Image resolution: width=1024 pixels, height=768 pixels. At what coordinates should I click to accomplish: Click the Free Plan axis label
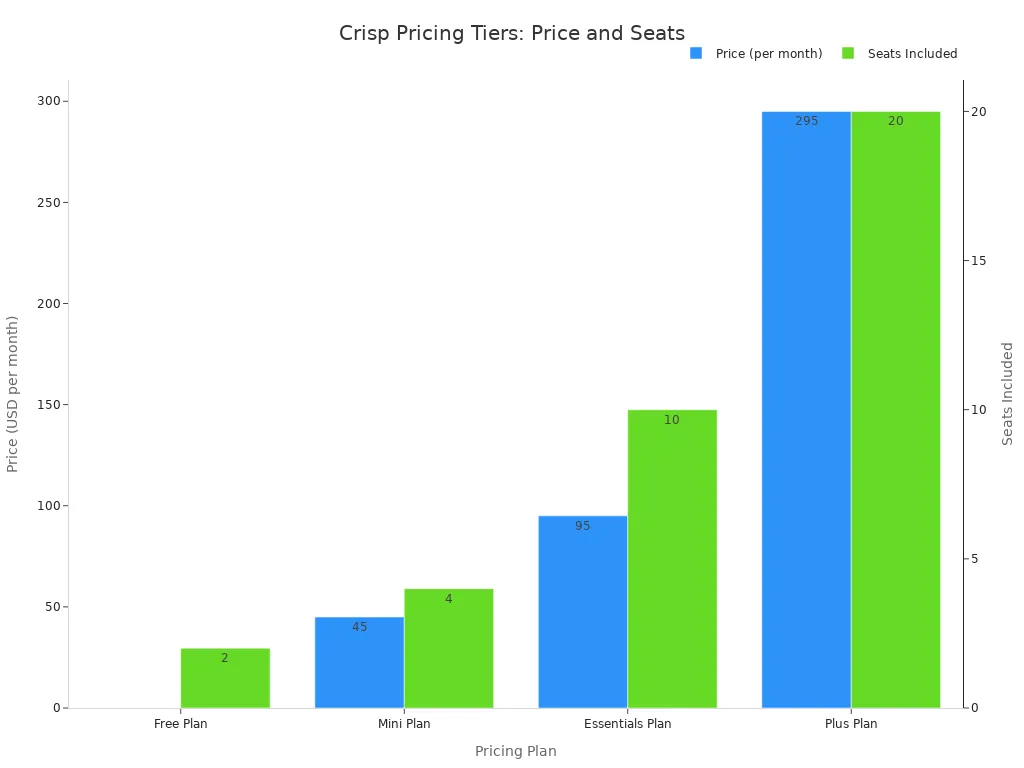point(181,724)
